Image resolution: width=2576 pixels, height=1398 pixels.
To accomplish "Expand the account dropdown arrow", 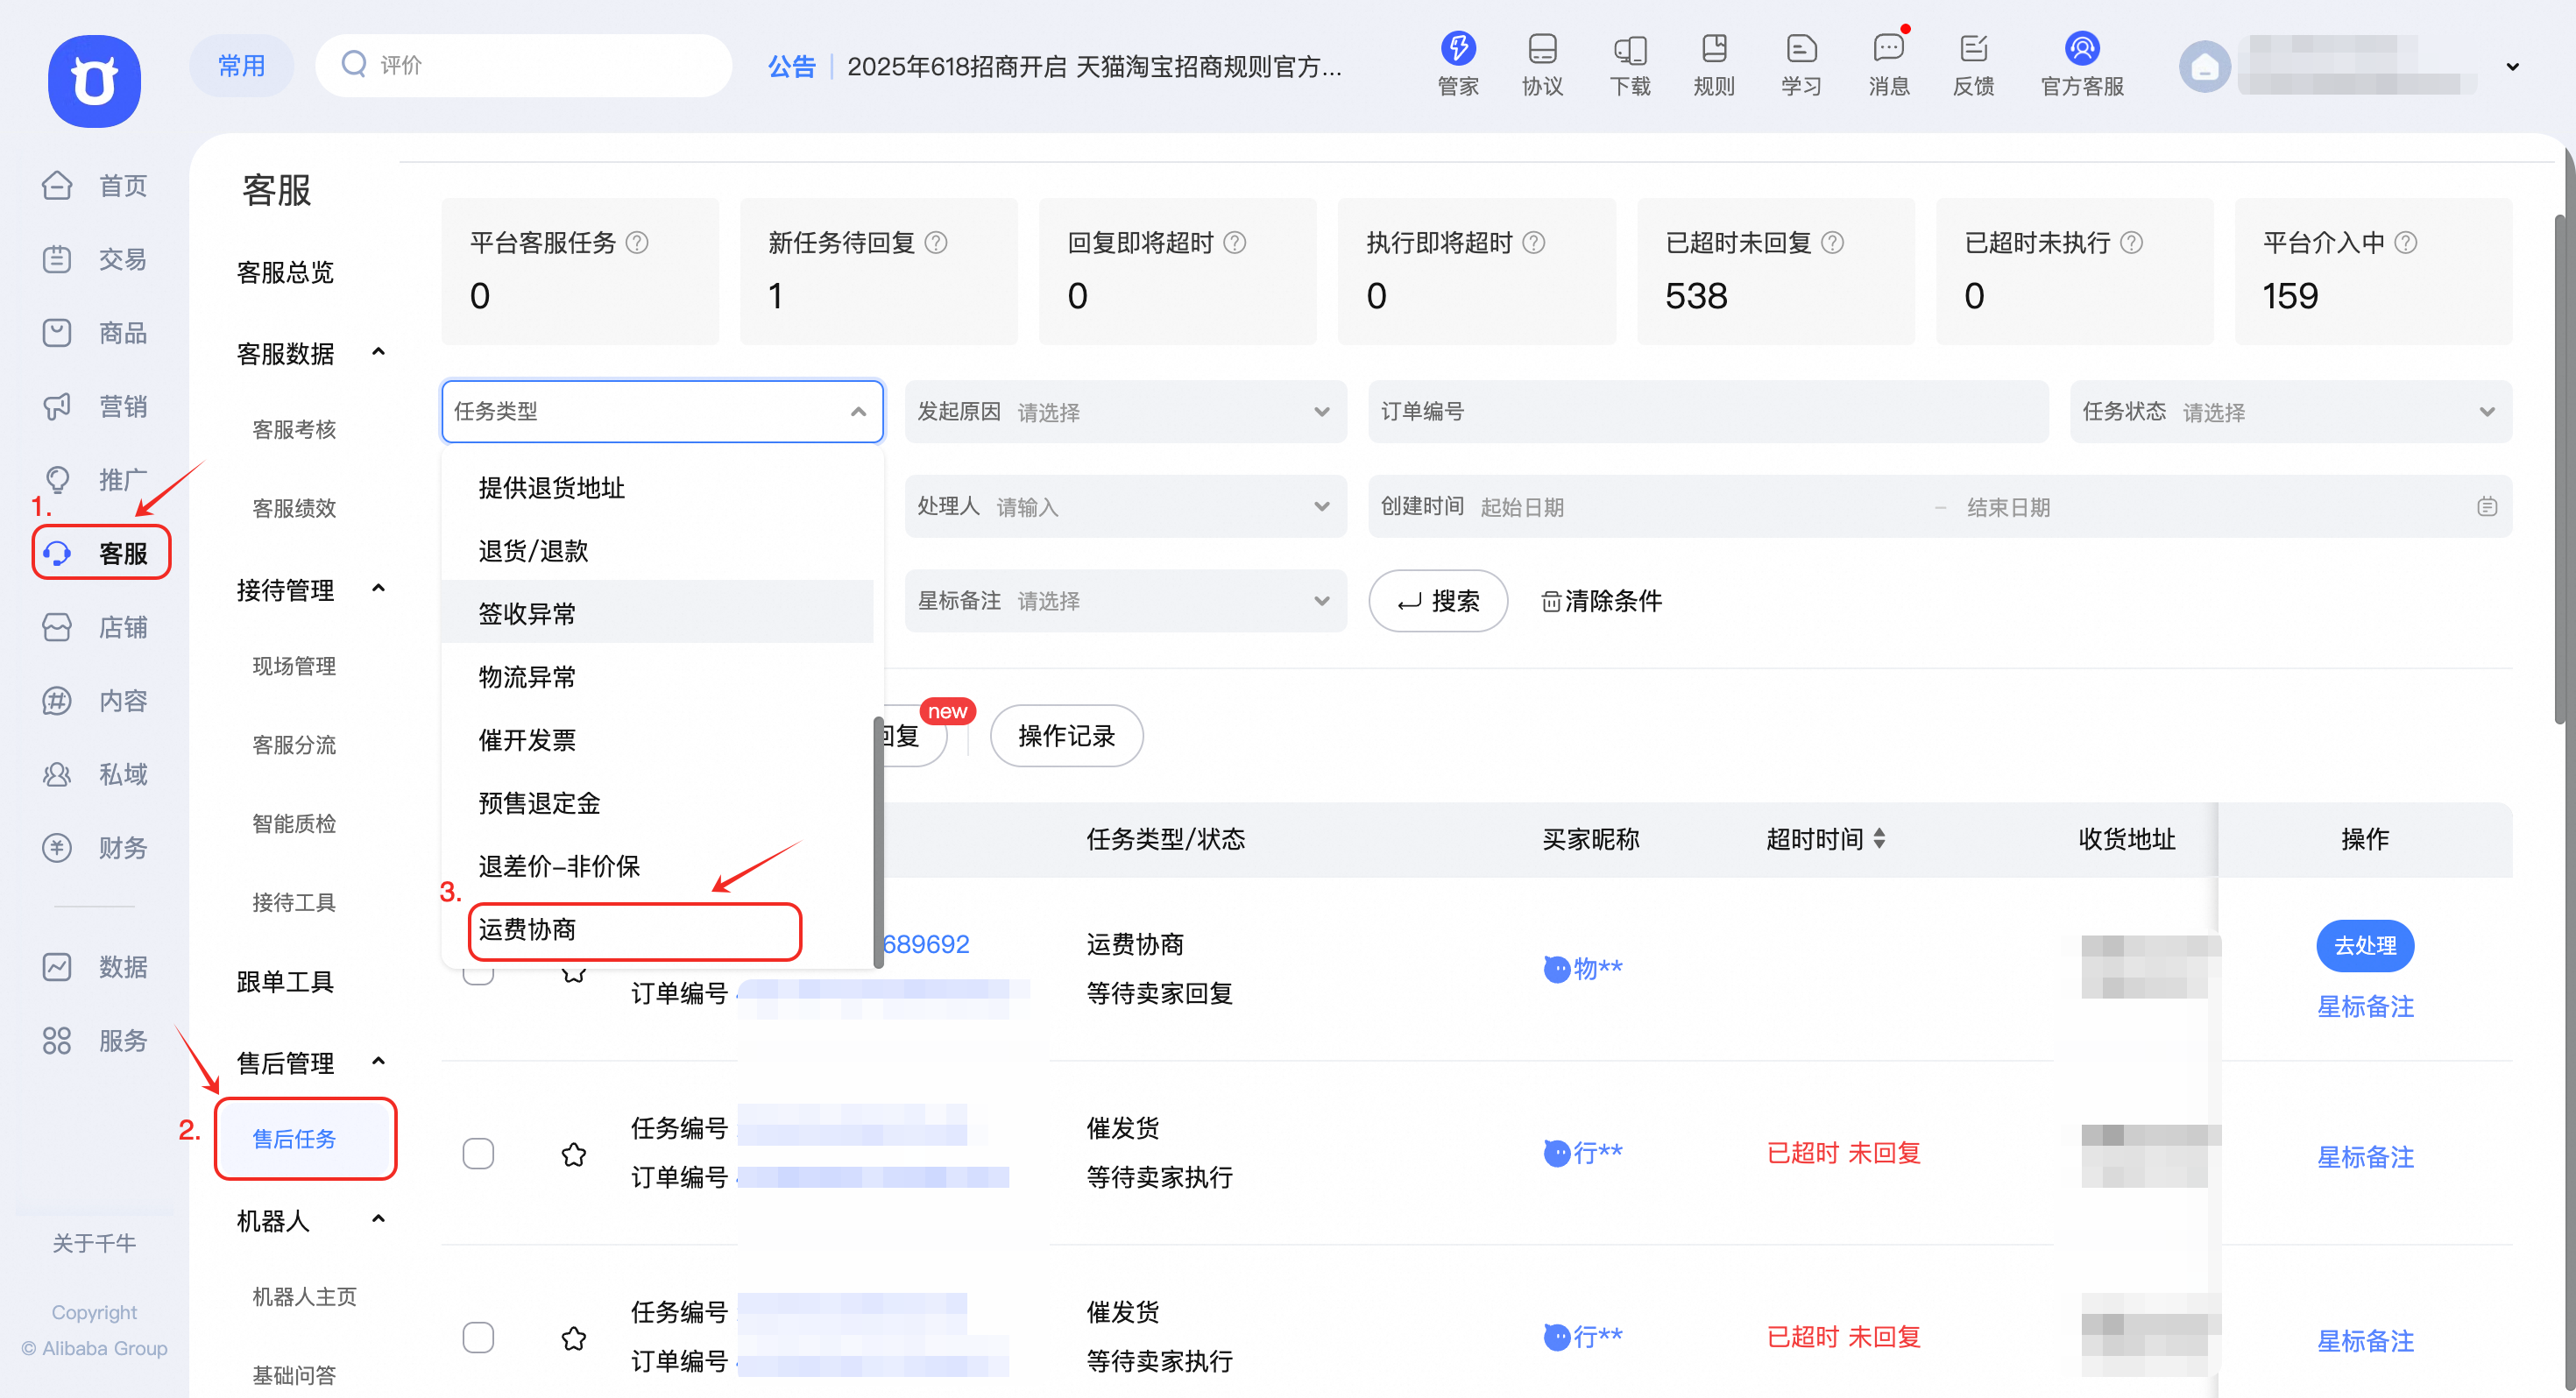I will (x=2512, y=67).
